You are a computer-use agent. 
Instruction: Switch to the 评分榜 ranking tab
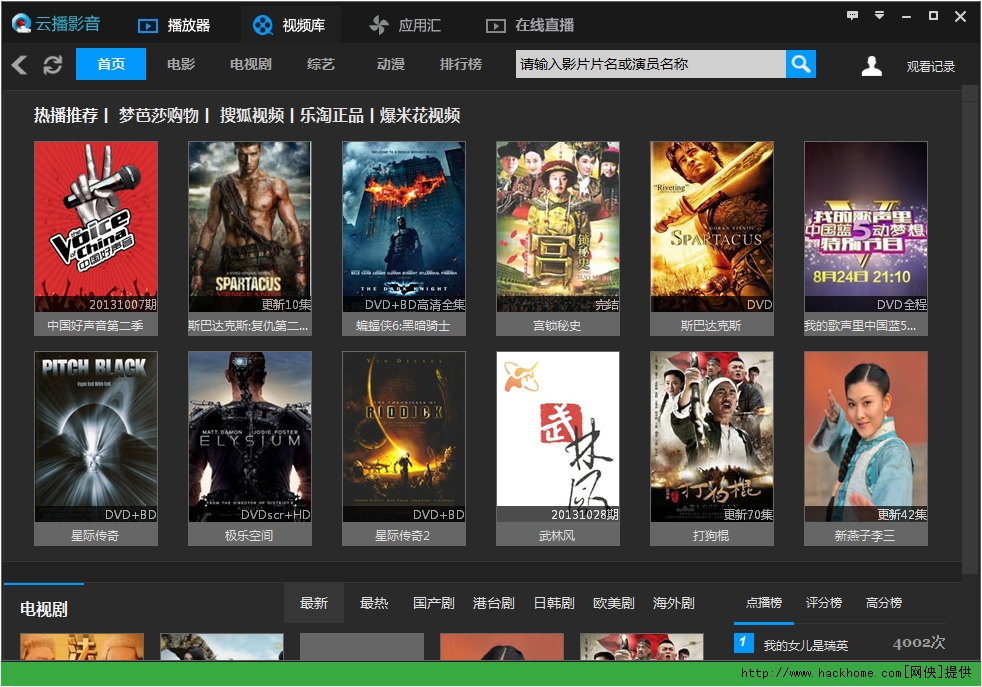pos(824,602)
